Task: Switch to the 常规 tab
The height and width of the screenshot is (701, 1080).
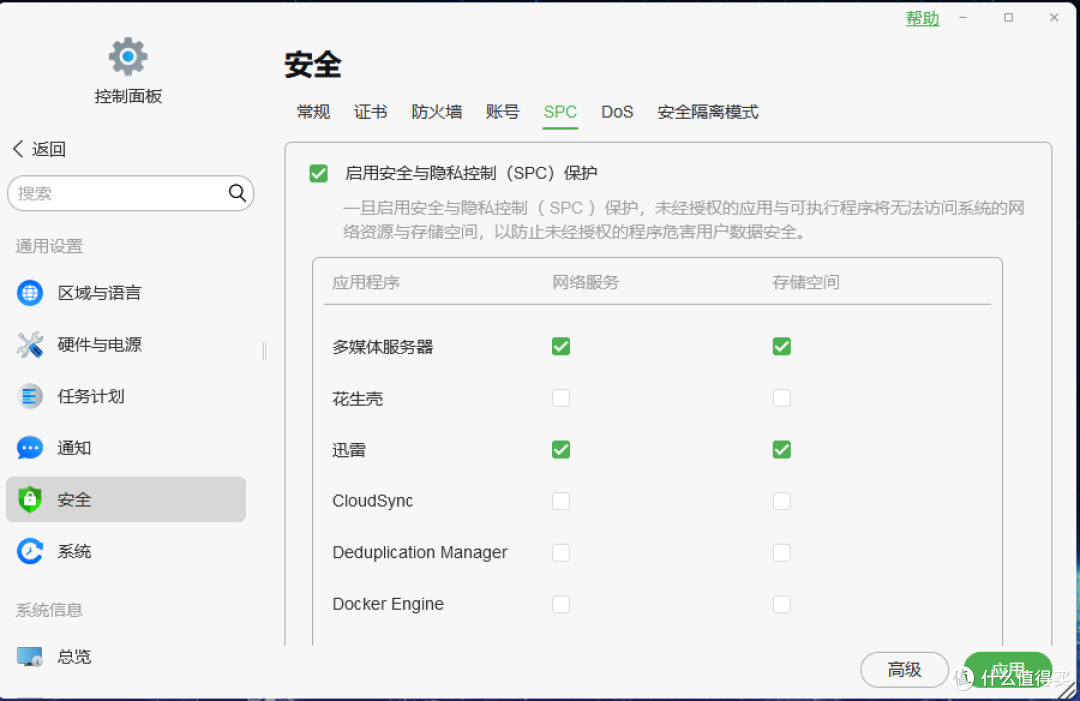Action: pos(313,112)
